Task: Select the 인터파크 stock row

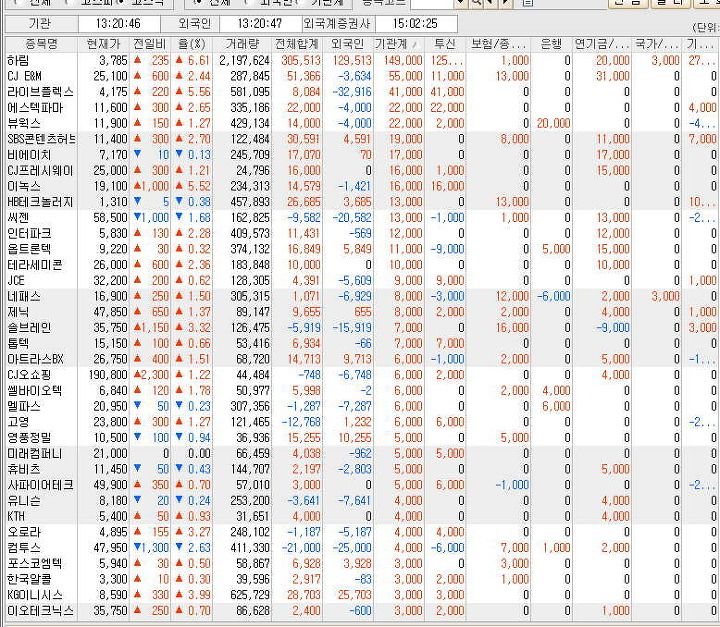Action: 363,233
